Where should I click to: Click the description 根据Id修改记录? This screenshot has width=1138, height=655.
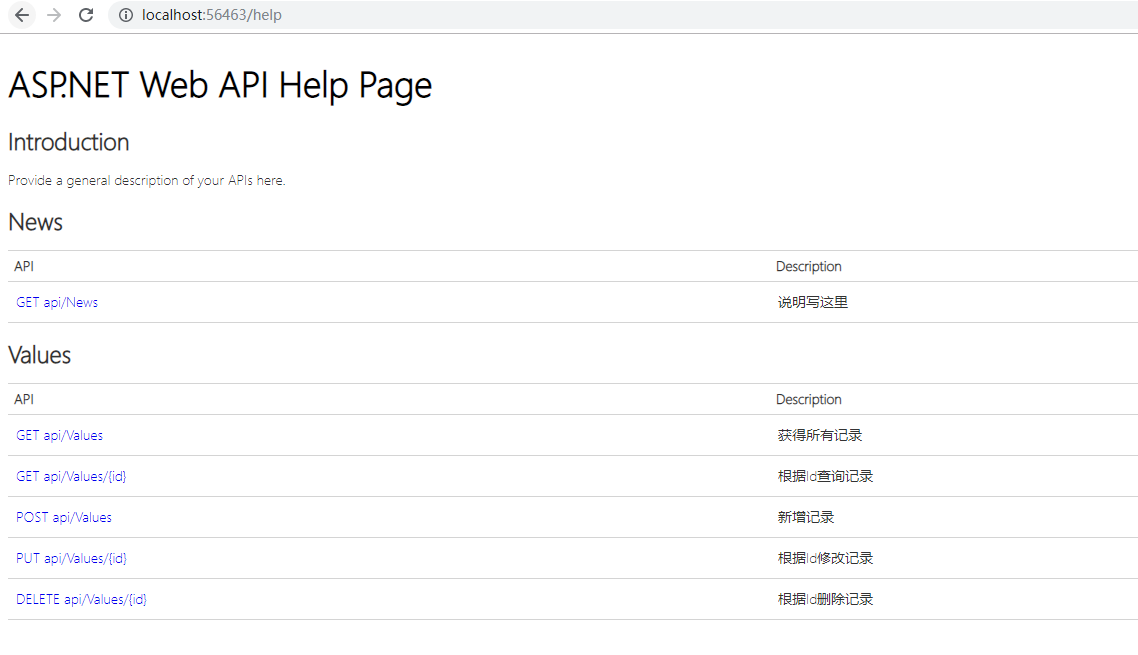coord(825,558)
